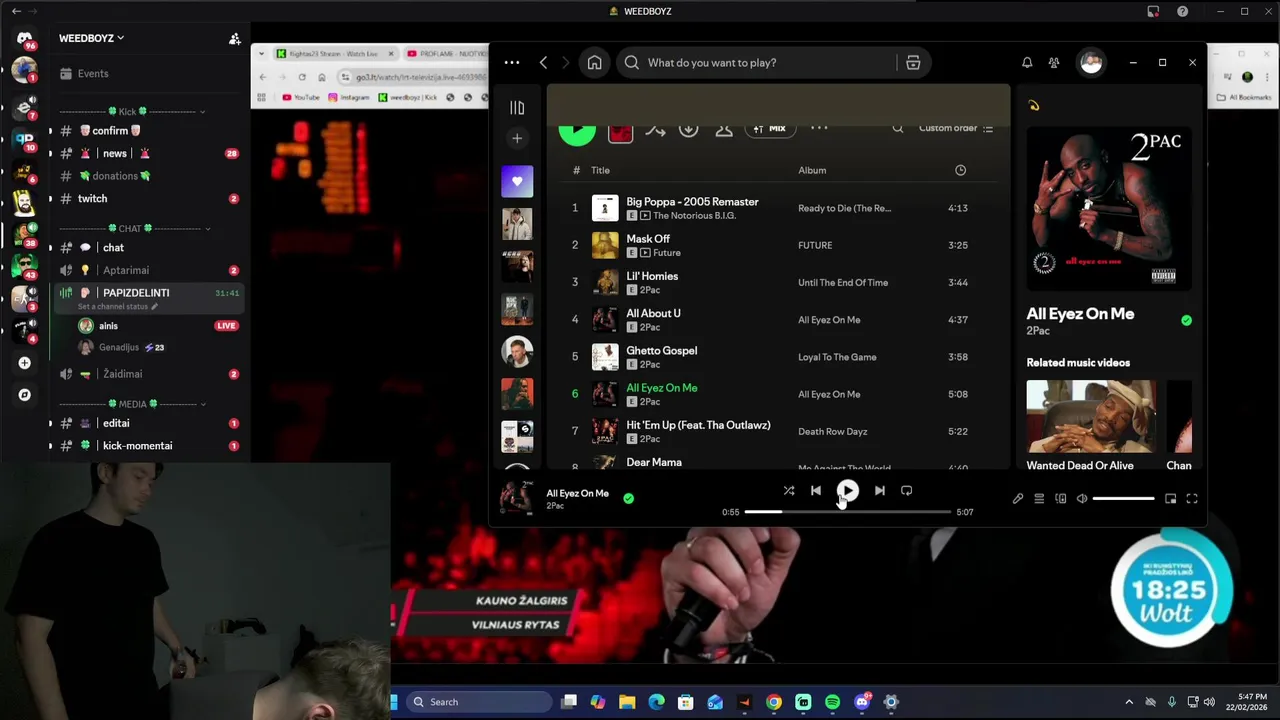Toggle smart shuffle next to playlist cover

click(655, 129)
